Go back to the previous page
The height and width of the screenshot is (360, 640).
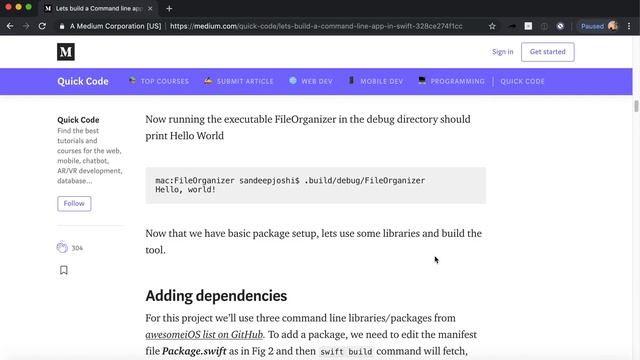pos(10,26)
